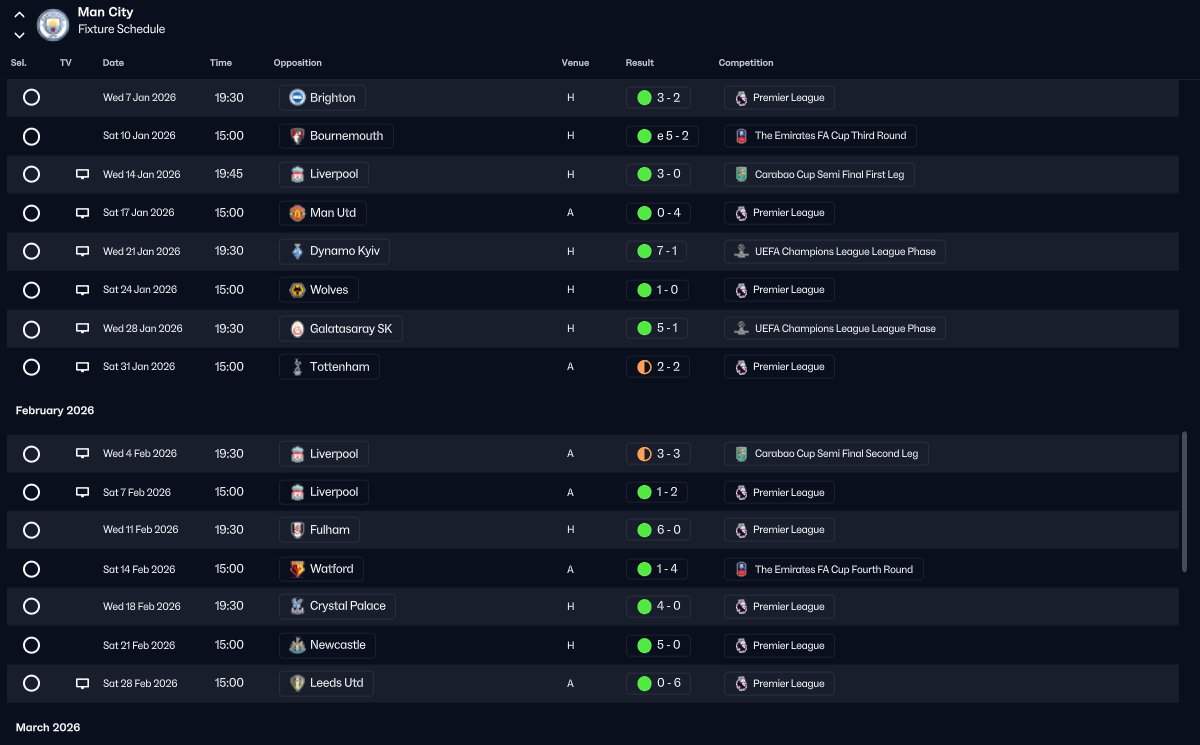Click TV icon on Leeds Utd row
This screenshot has height=745, width=1200.
(82, 683)
